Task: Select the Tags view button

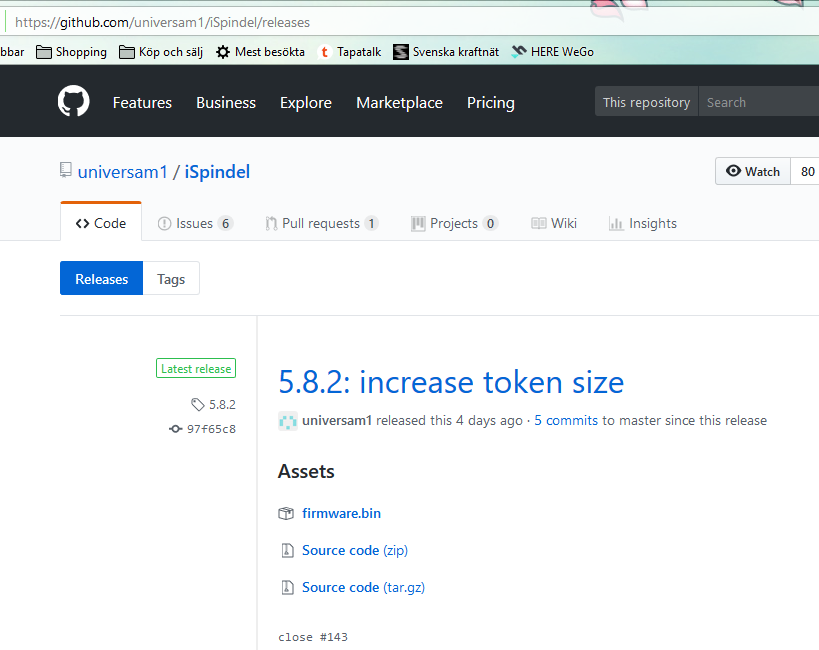Action: tap(171, 279)
